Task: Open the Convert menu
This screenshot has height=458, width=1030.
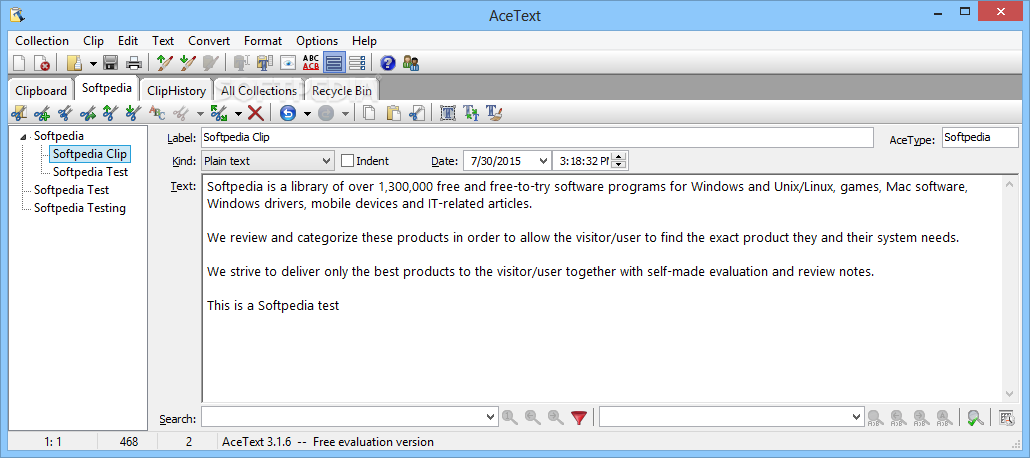Action: [209, 41]
